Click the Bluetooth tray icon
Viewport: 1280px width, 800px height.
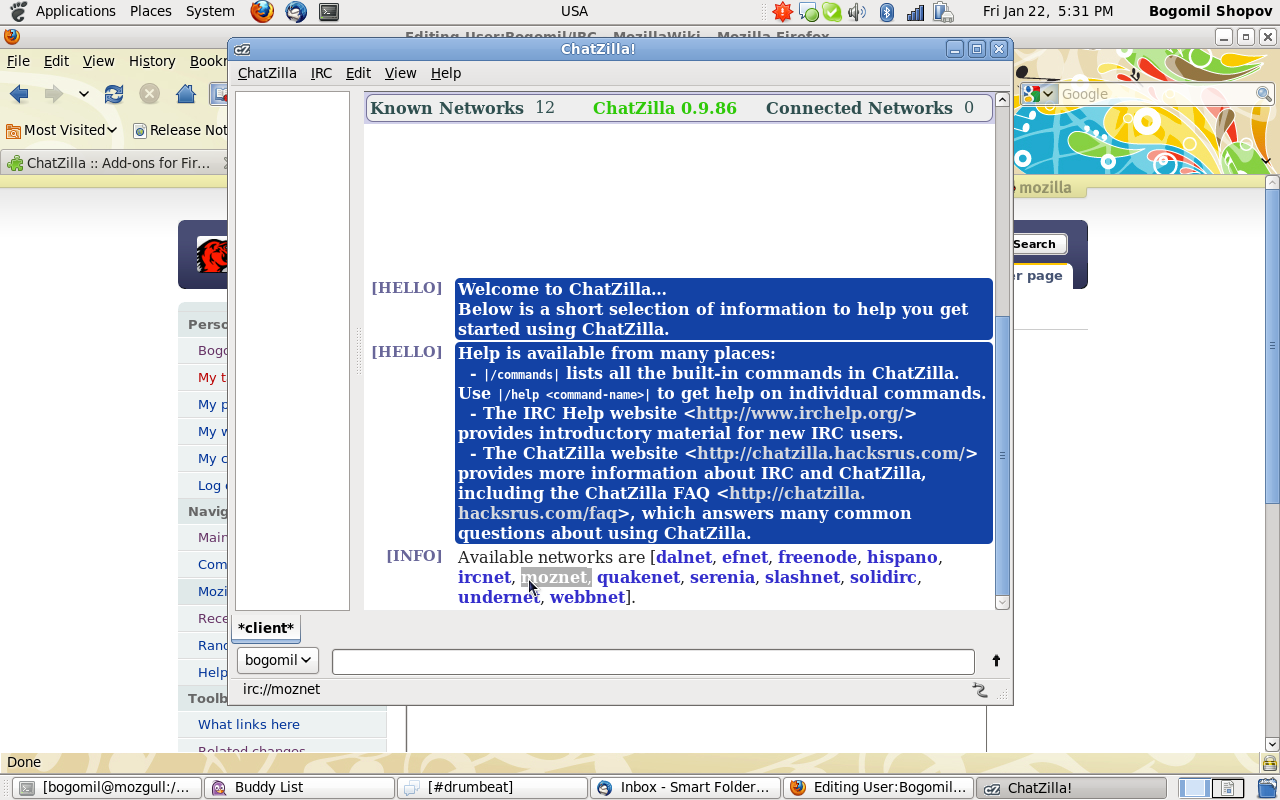point(886,12)
